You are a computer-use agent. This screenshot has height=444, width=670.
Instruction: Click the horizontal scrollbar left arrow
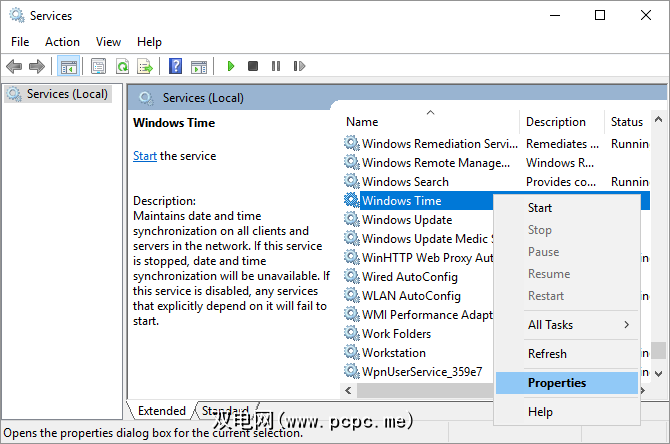pyautogui.click(x=349, y=390)
